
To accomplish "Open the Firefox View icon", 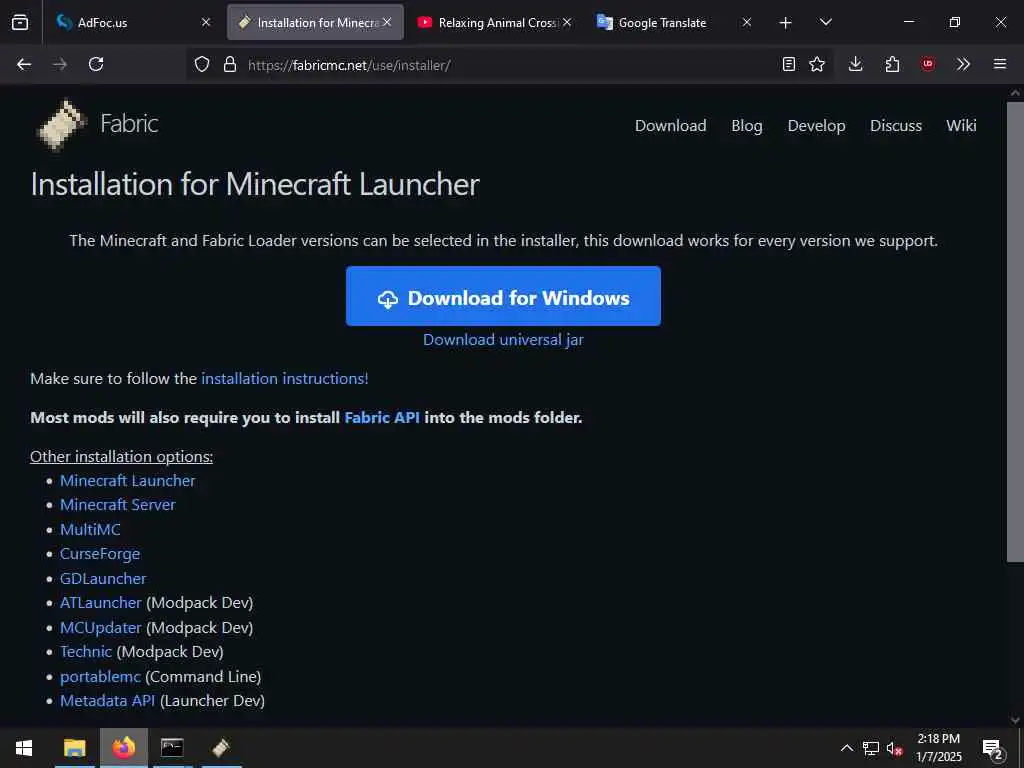I will 20,22.
